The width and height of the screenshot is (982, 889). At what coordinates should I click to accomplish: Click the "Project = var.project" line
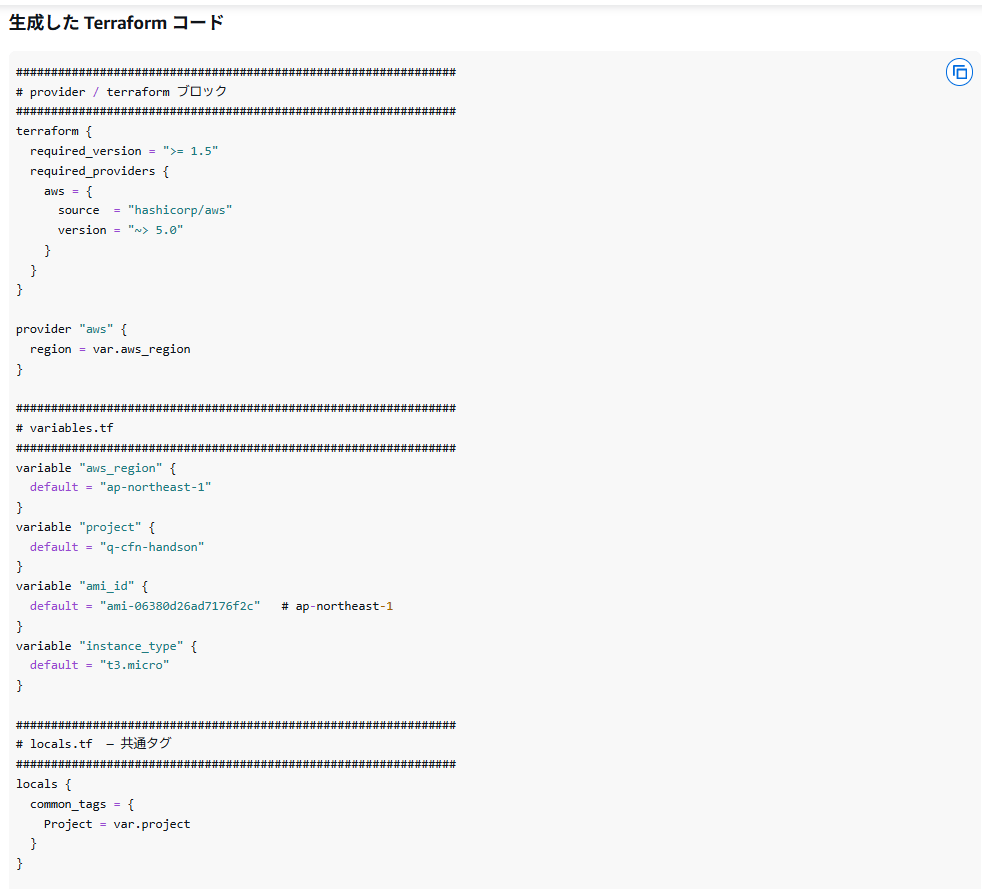coord(117,825)
